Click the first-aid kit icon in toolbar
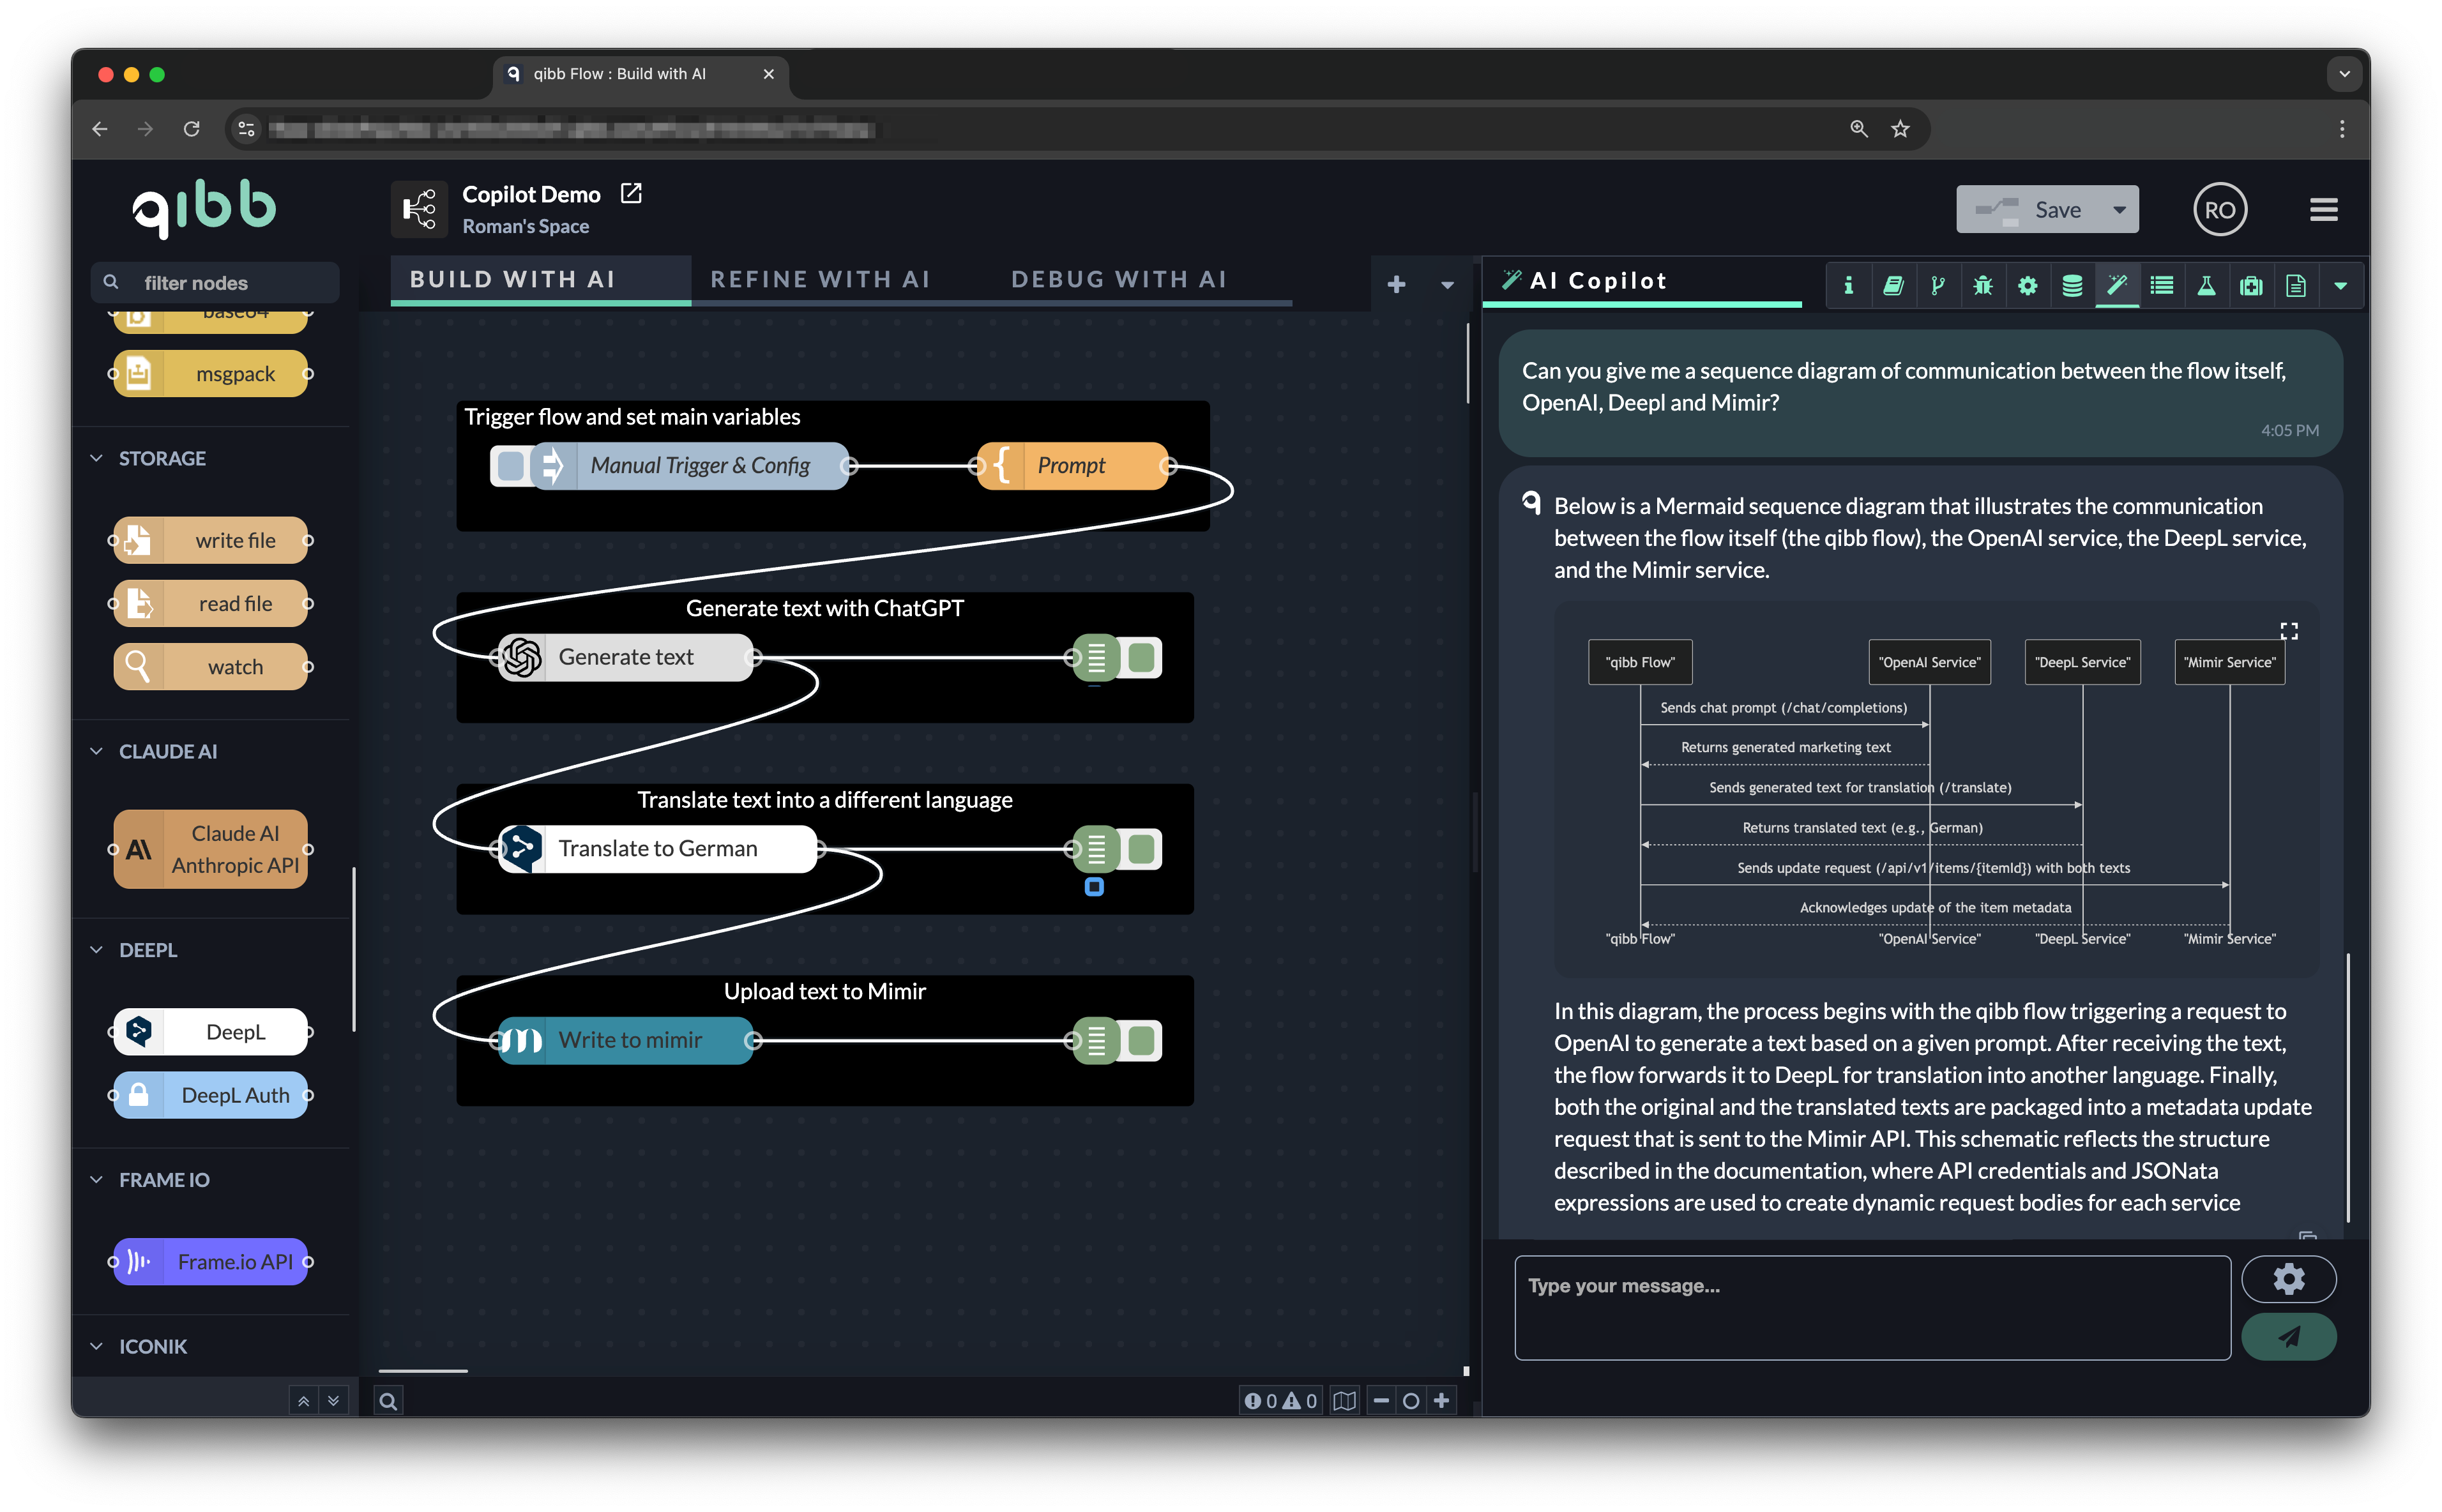Viewport: 2442px width, 1512px height. 2251,285
